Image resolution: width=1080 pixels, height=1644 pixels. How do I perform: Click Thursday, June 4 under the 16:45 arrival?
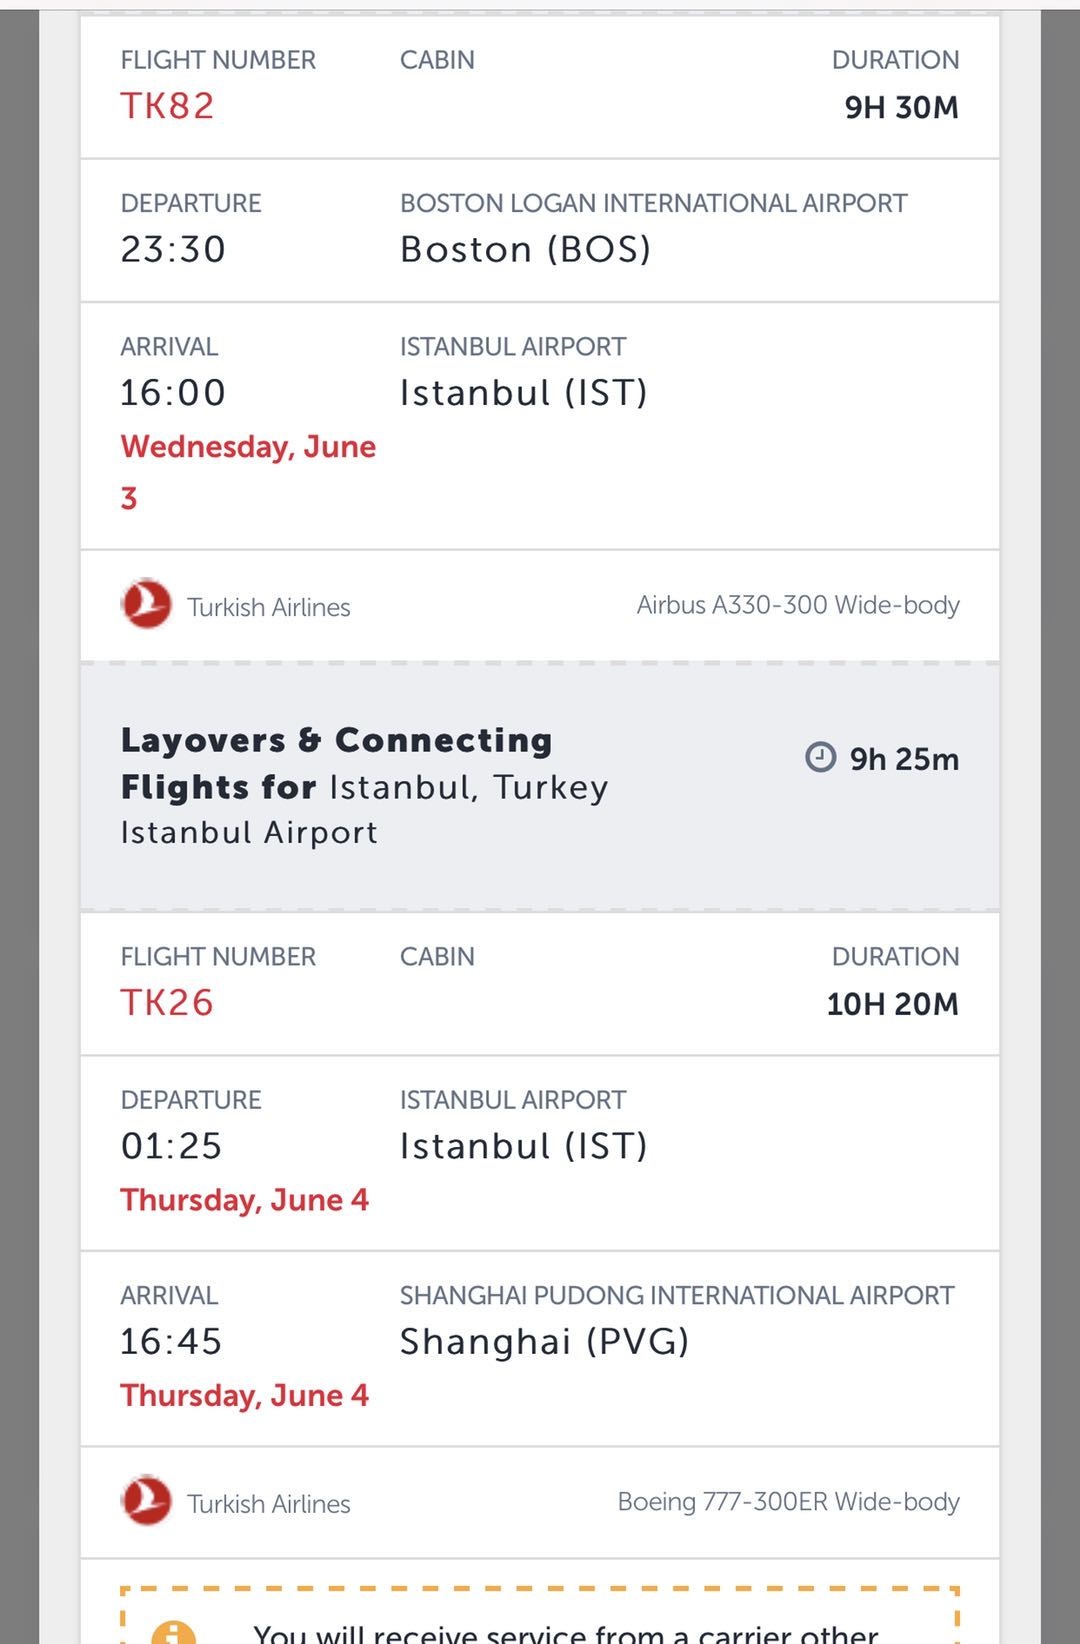244,1395
